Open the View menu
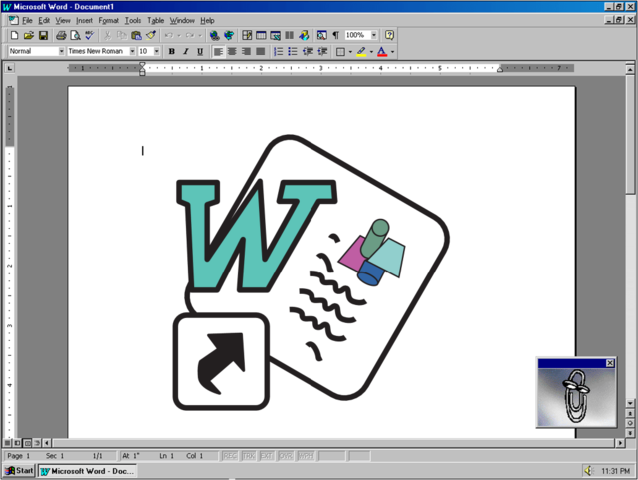The width and height of the screenshot is (638, 480). pyautogui.click(x=63, y=20)
